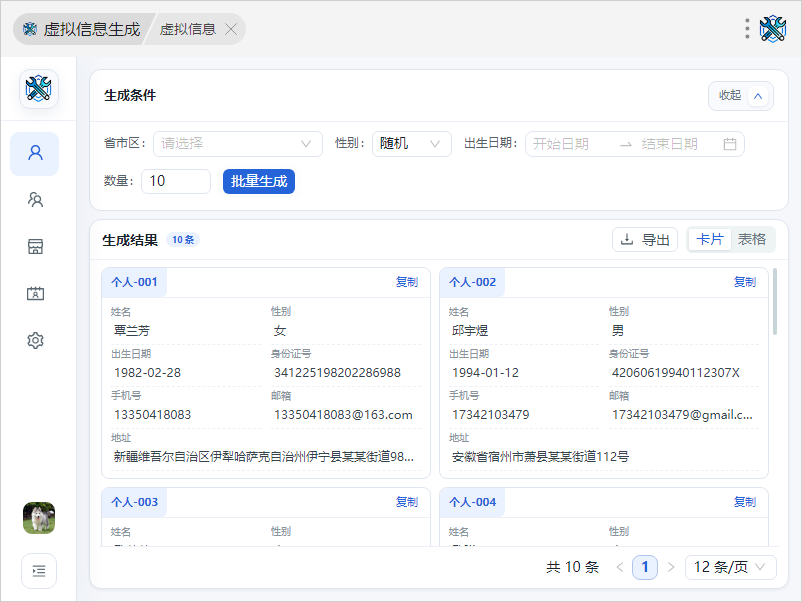Image resolution: width=802 pixels, height=602 pixels.
Task: Open the ID card sidebar icon
Action: tap(35, 294)
